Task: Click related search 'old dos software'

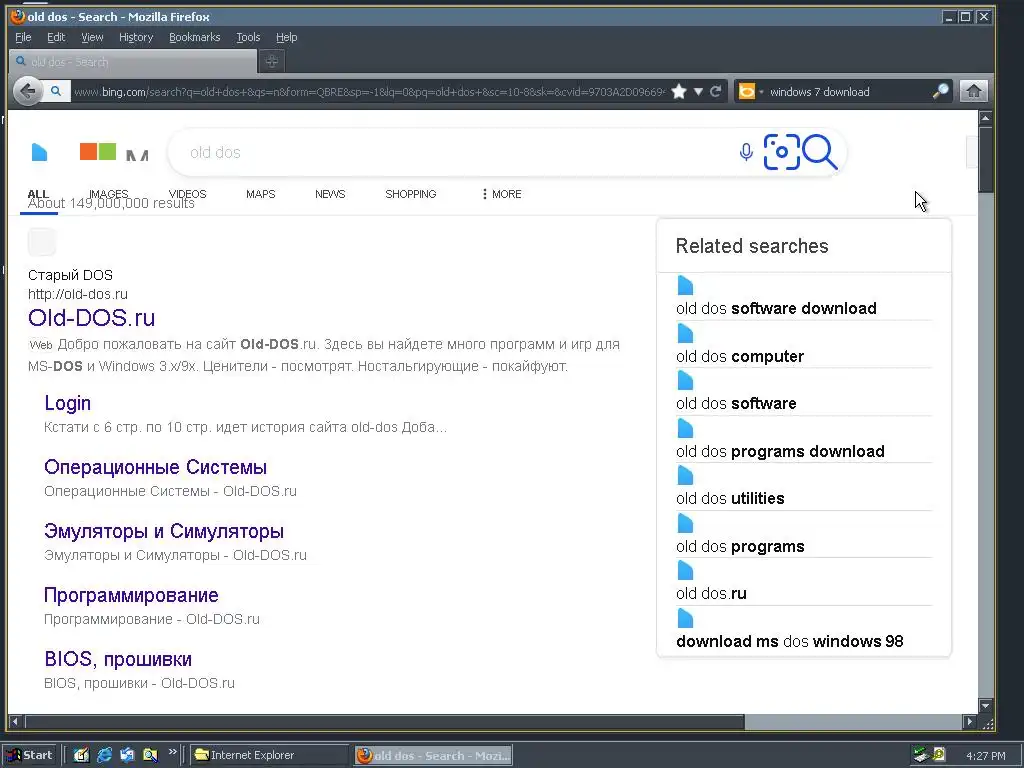Action: (736, 404)
